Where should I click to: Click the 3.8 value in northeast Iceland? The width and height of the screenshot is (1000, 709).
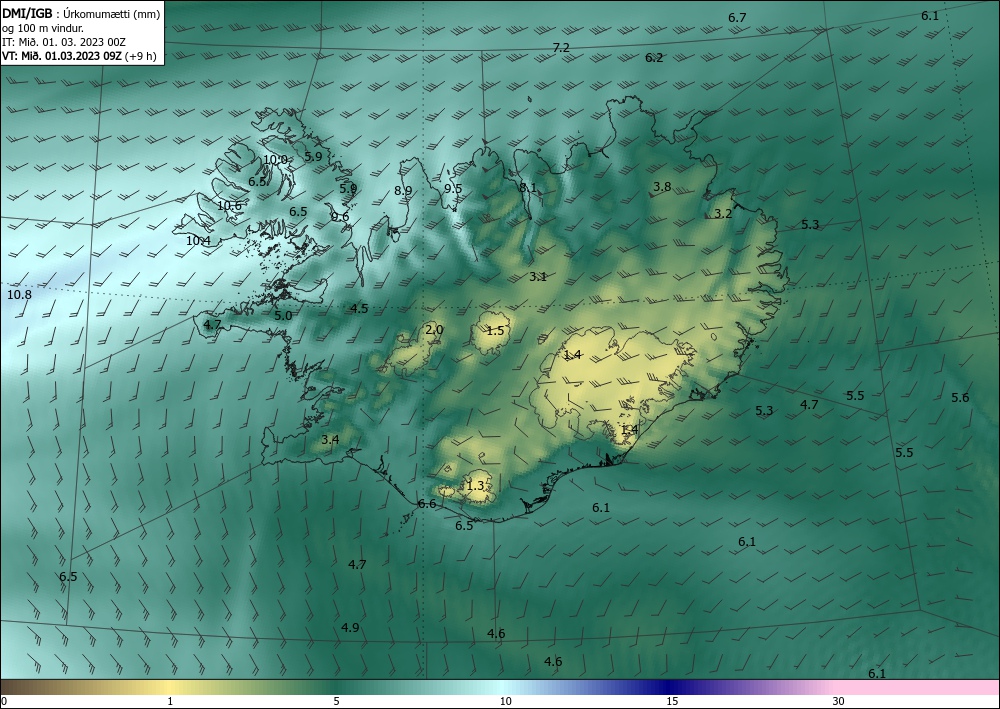click(x=663, y=187)
